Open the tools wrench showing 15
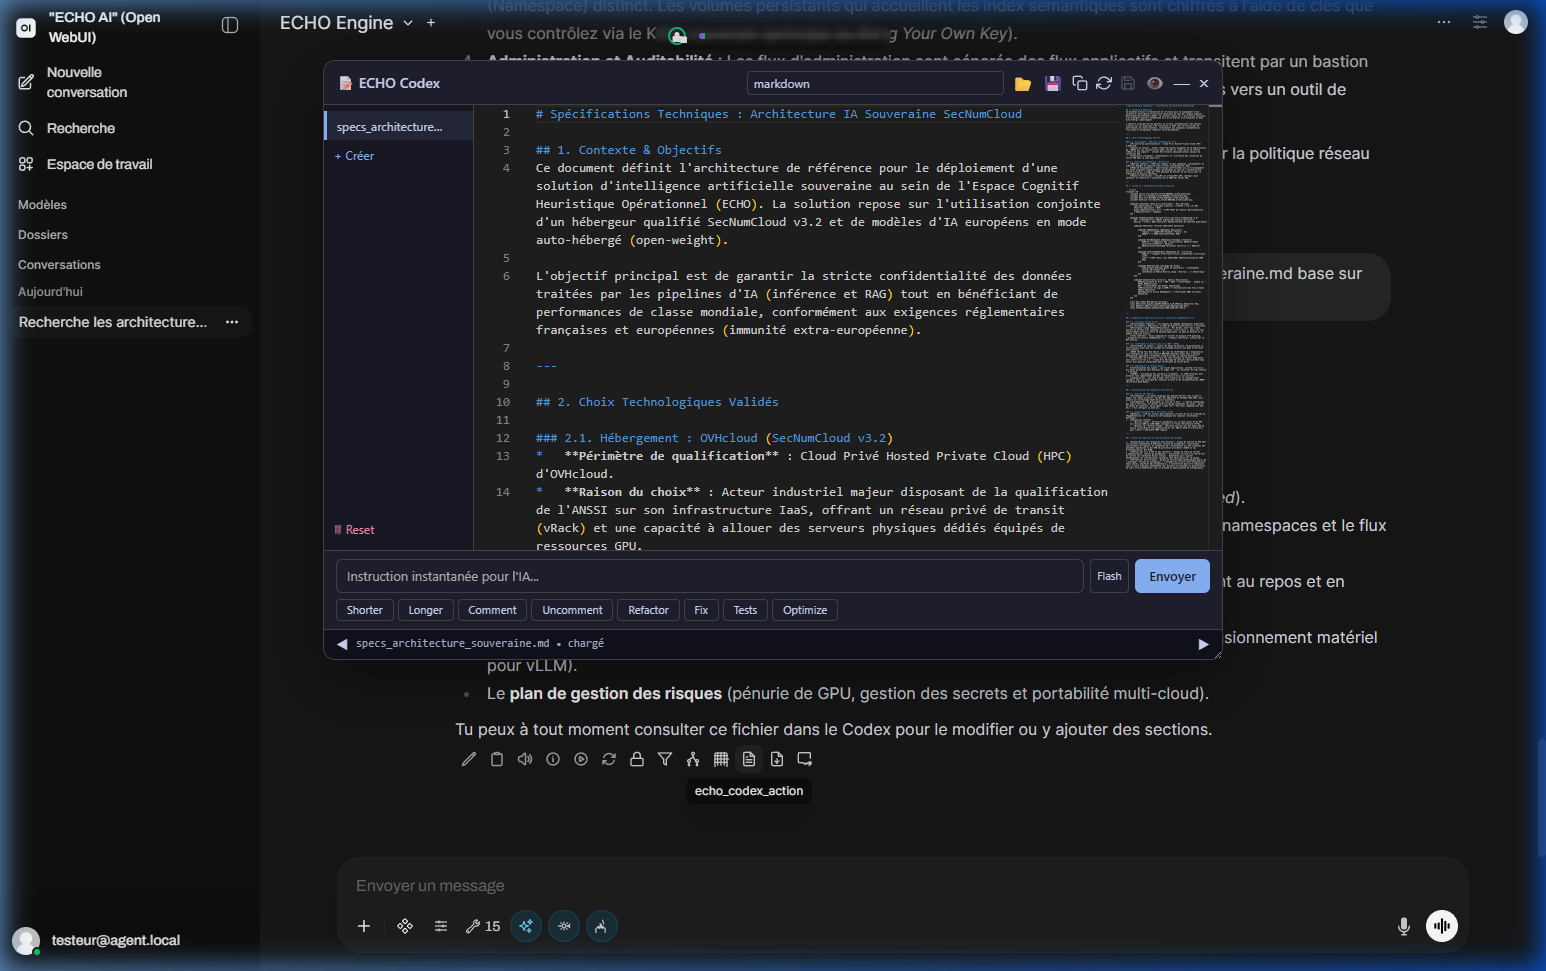The width and height of the screenshot is (1546, 971). [x=483, y=926]
